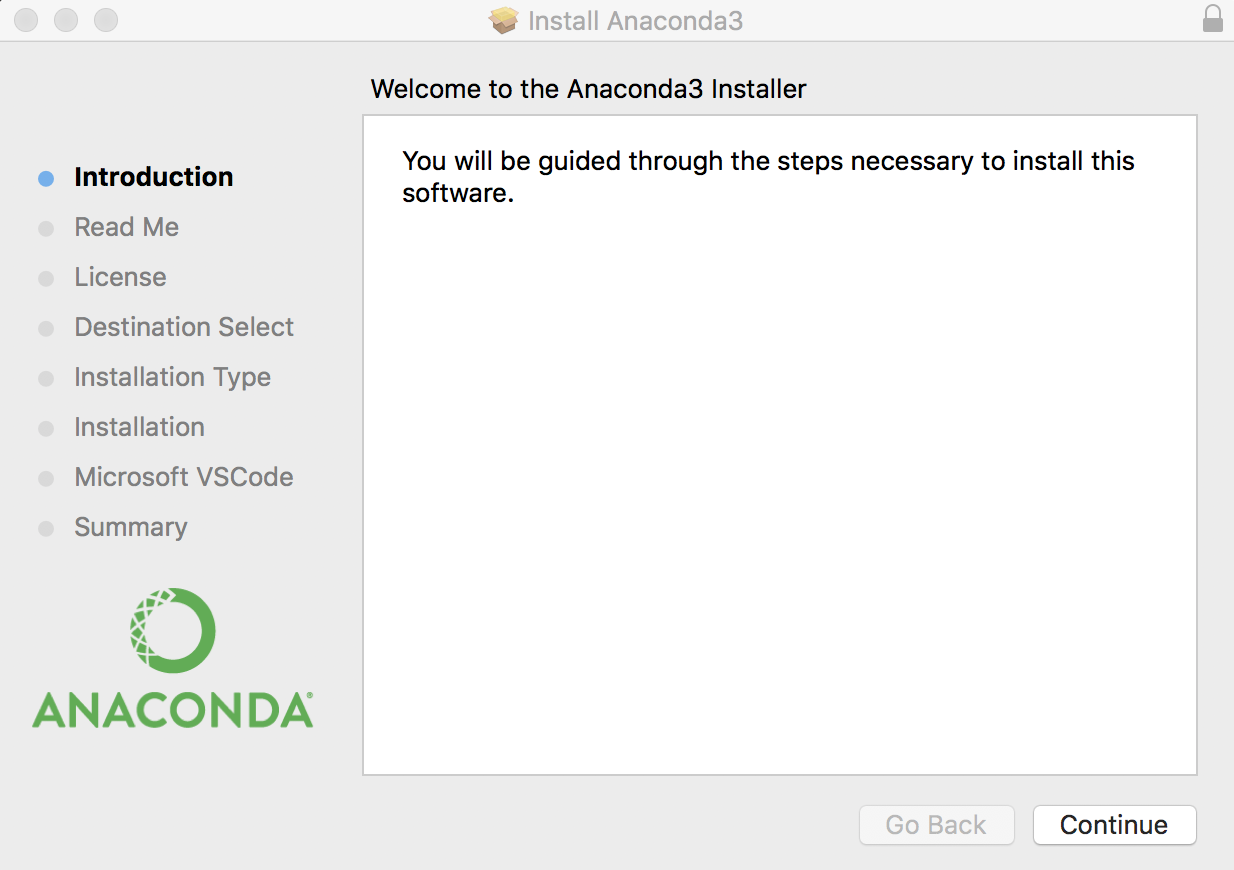Screen dimensions: 1234x870
Task: Click the installer package icon in title bar
Action: pos(503,20)
